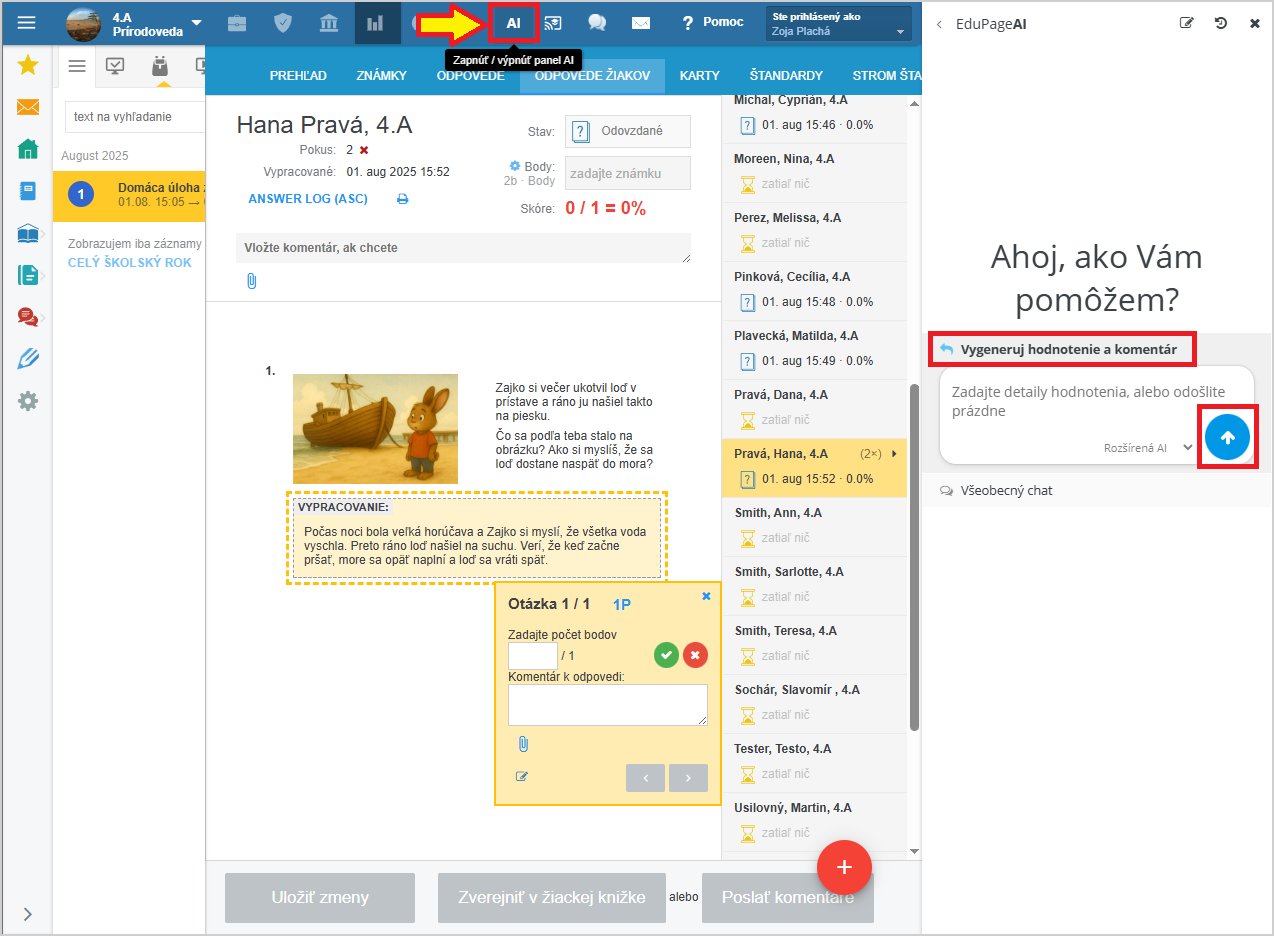
Task: Open AI chat history icon
Action: coord(1221,23)
